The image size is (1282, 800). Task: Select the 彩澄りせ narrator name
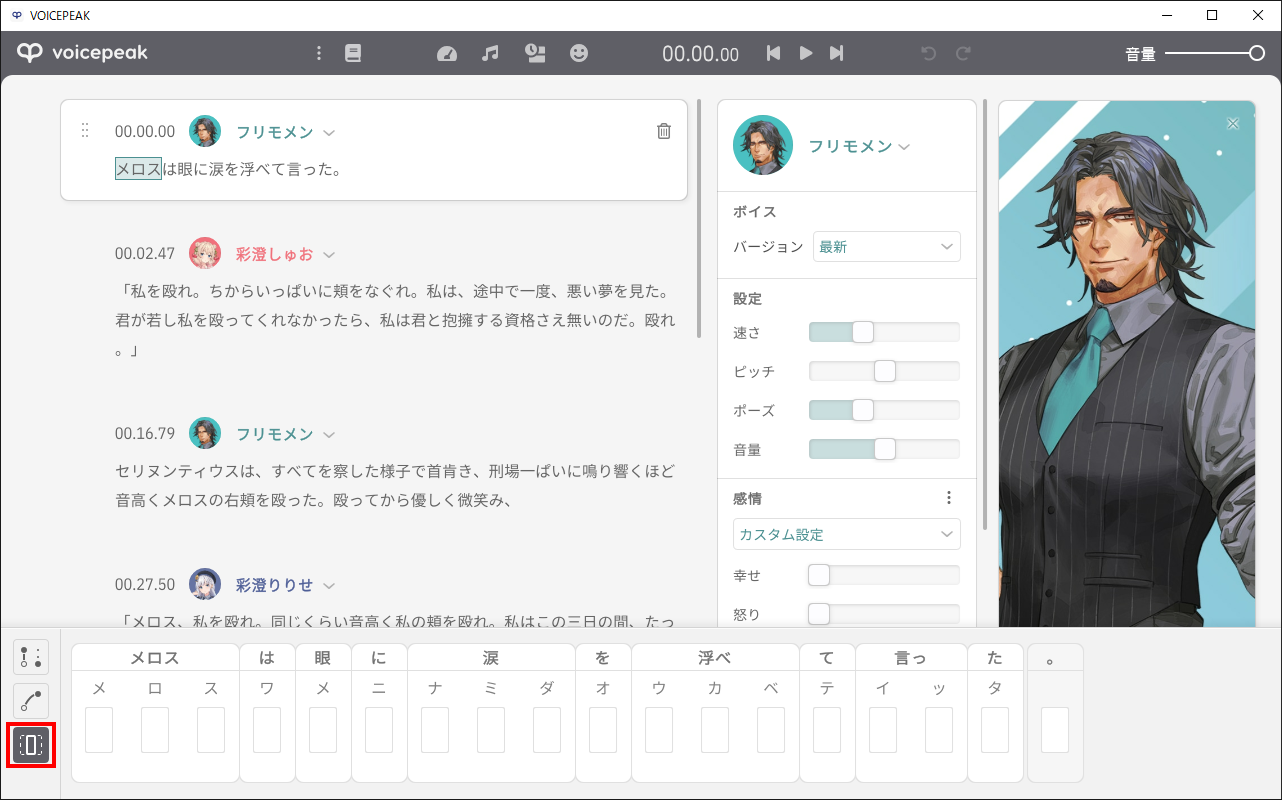(275, 585)
